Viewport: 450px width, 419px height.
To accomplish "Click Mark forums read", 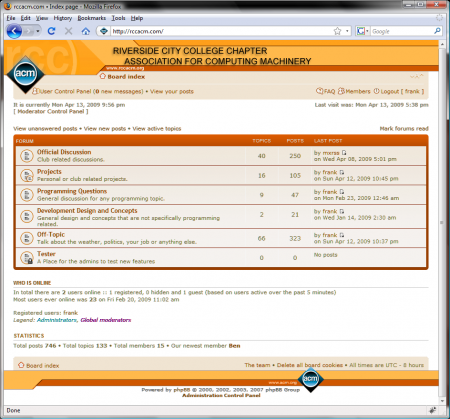I will (404, 129).
